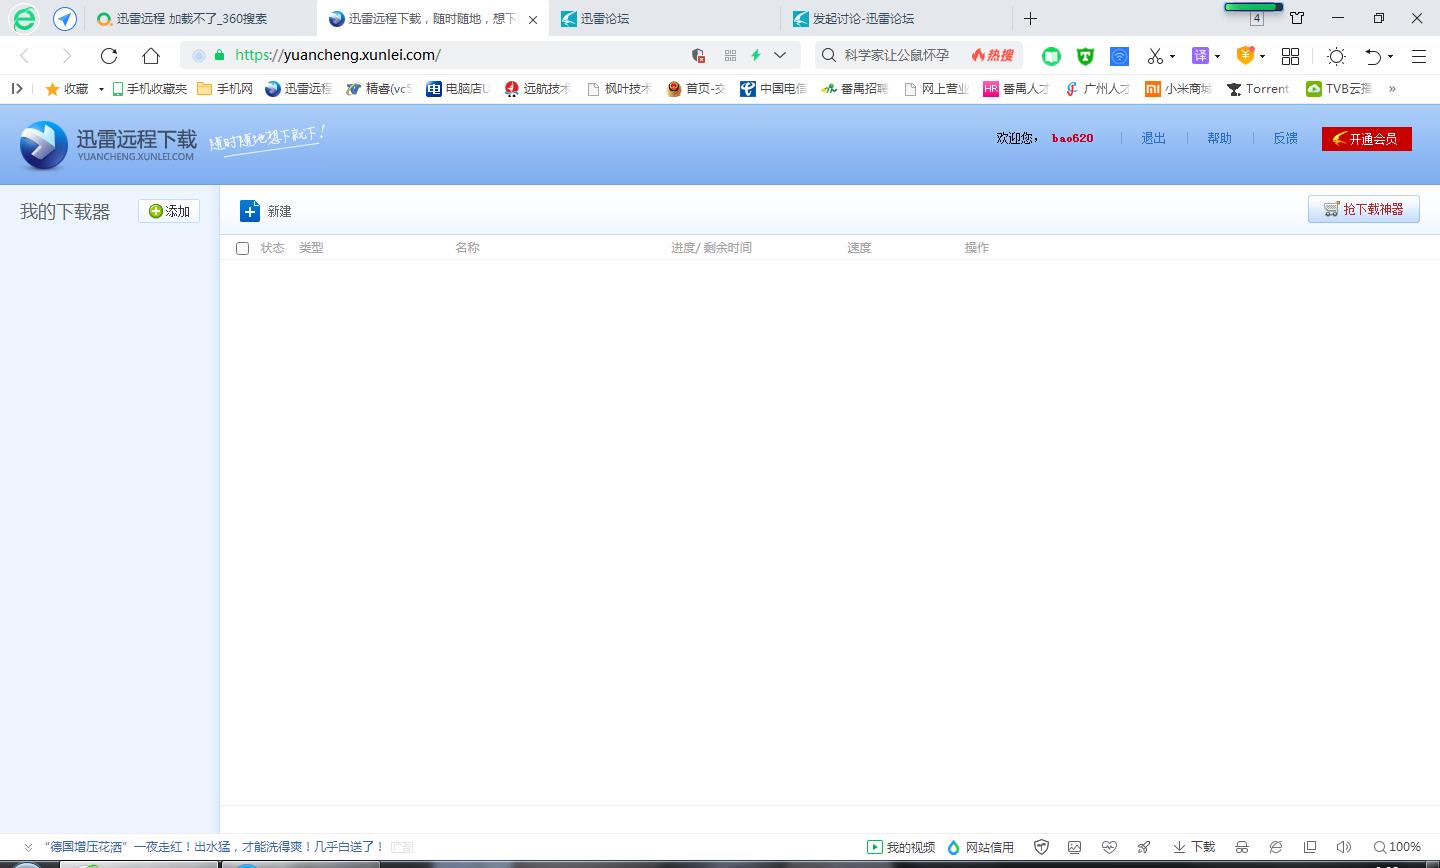Toggle the sound speaker icon in status bar
Image resolution: width=1440 pixels, height=868 pixels.
1343,847
